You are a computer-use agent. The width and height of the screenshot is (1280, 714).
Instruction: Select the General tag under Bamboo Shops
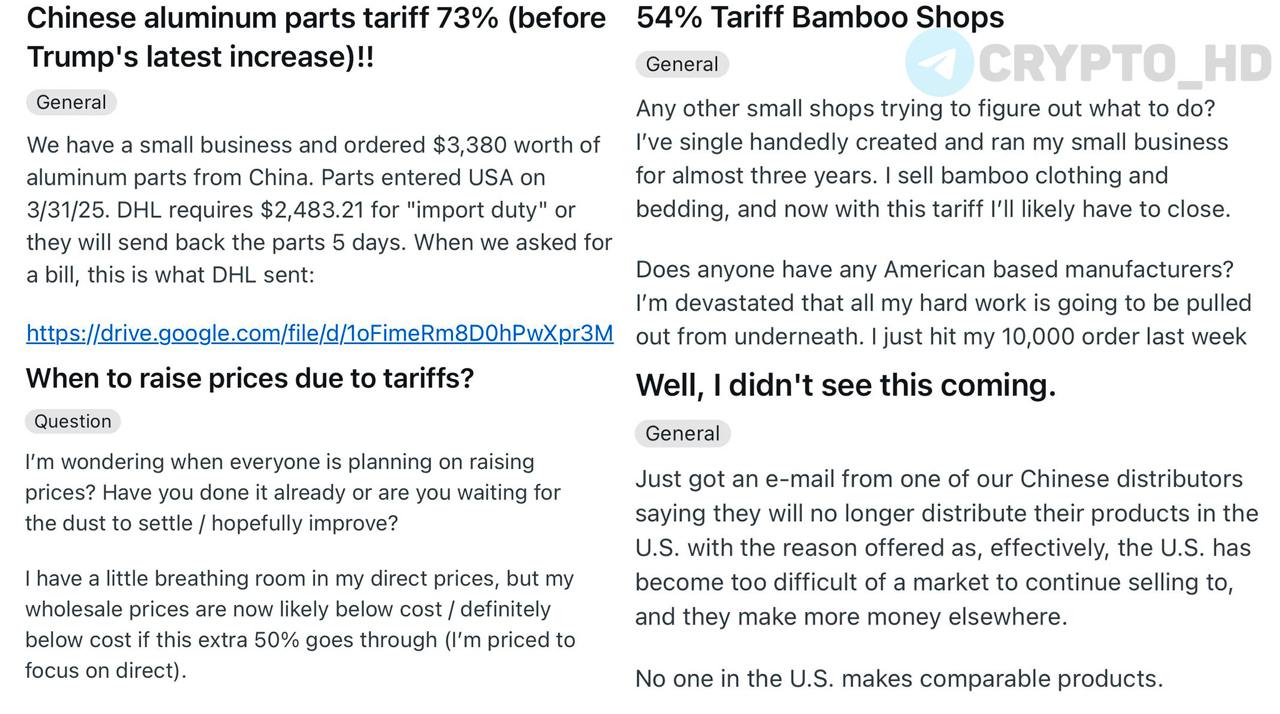[x=682, y=64]
